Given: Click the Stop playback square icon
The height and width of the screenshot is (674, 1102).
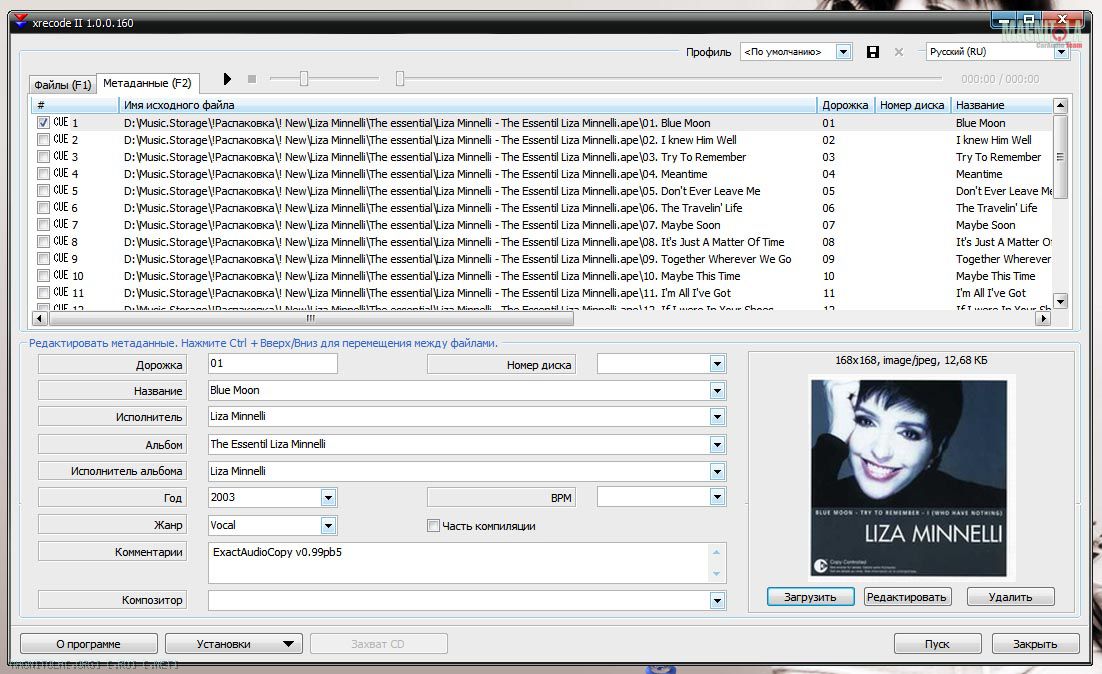Looking at the screenshot, I should click(252, 79).
